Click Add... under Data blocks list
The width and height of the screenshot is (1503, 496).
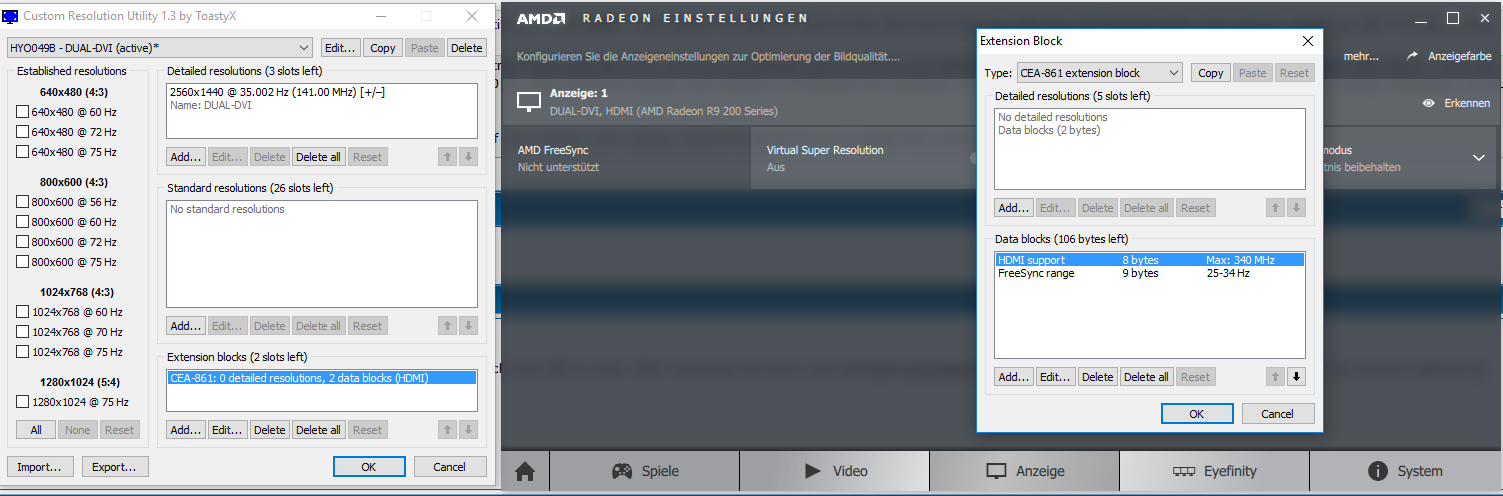[1013, 377]
